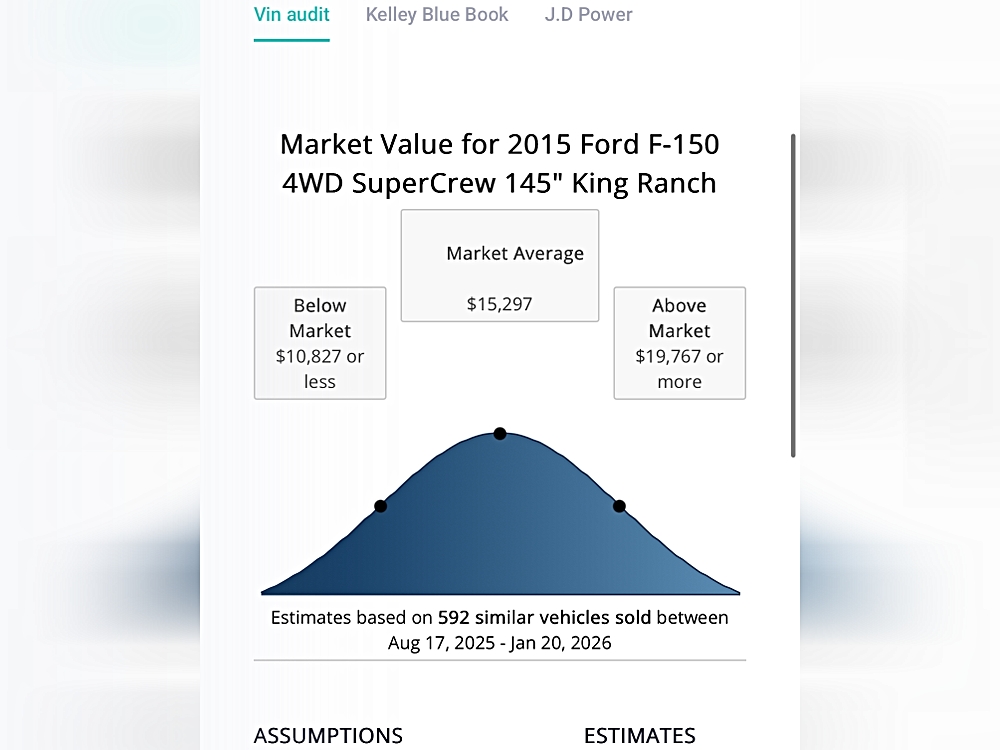Click the $10,827 or less price

click(x=320, y=369)
